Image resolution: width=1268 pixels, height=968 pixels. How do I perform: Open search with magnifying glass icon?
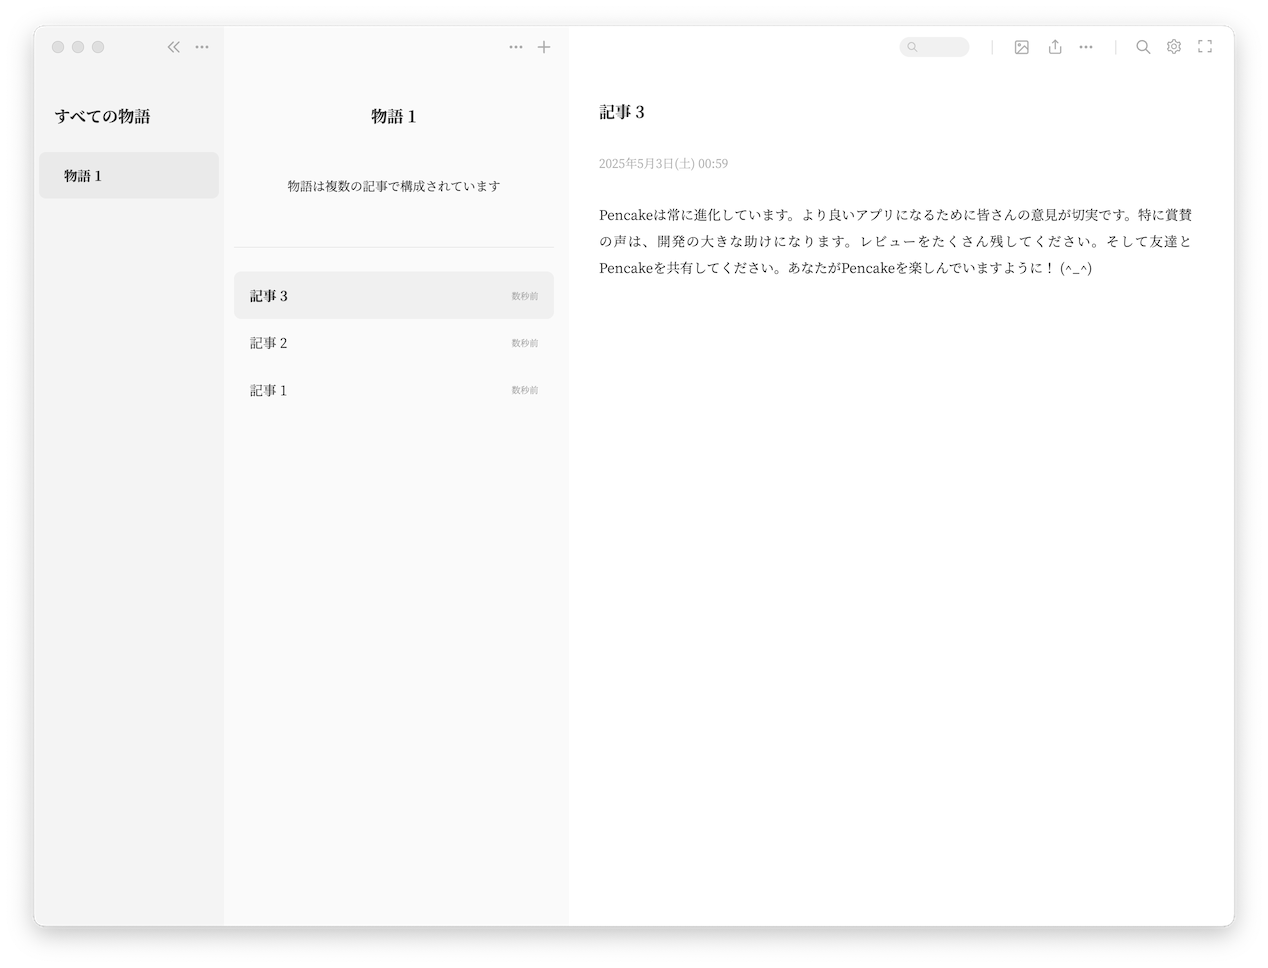coord(1143,47)
